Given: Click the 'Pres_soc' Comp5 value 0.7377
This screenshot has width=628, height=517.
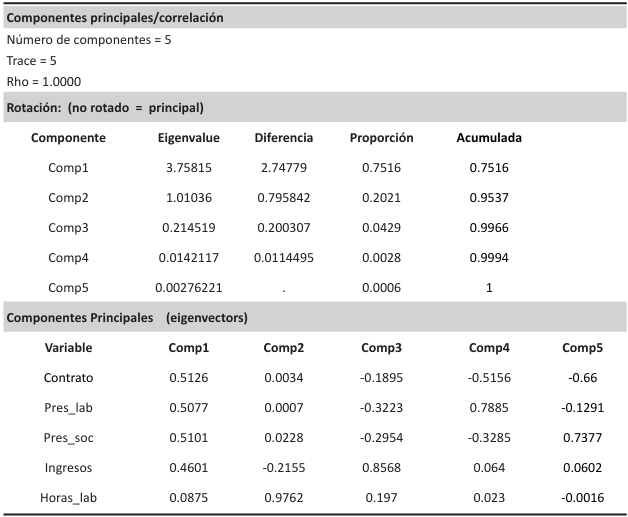Looking at the screenshot, I should (583, 437).
